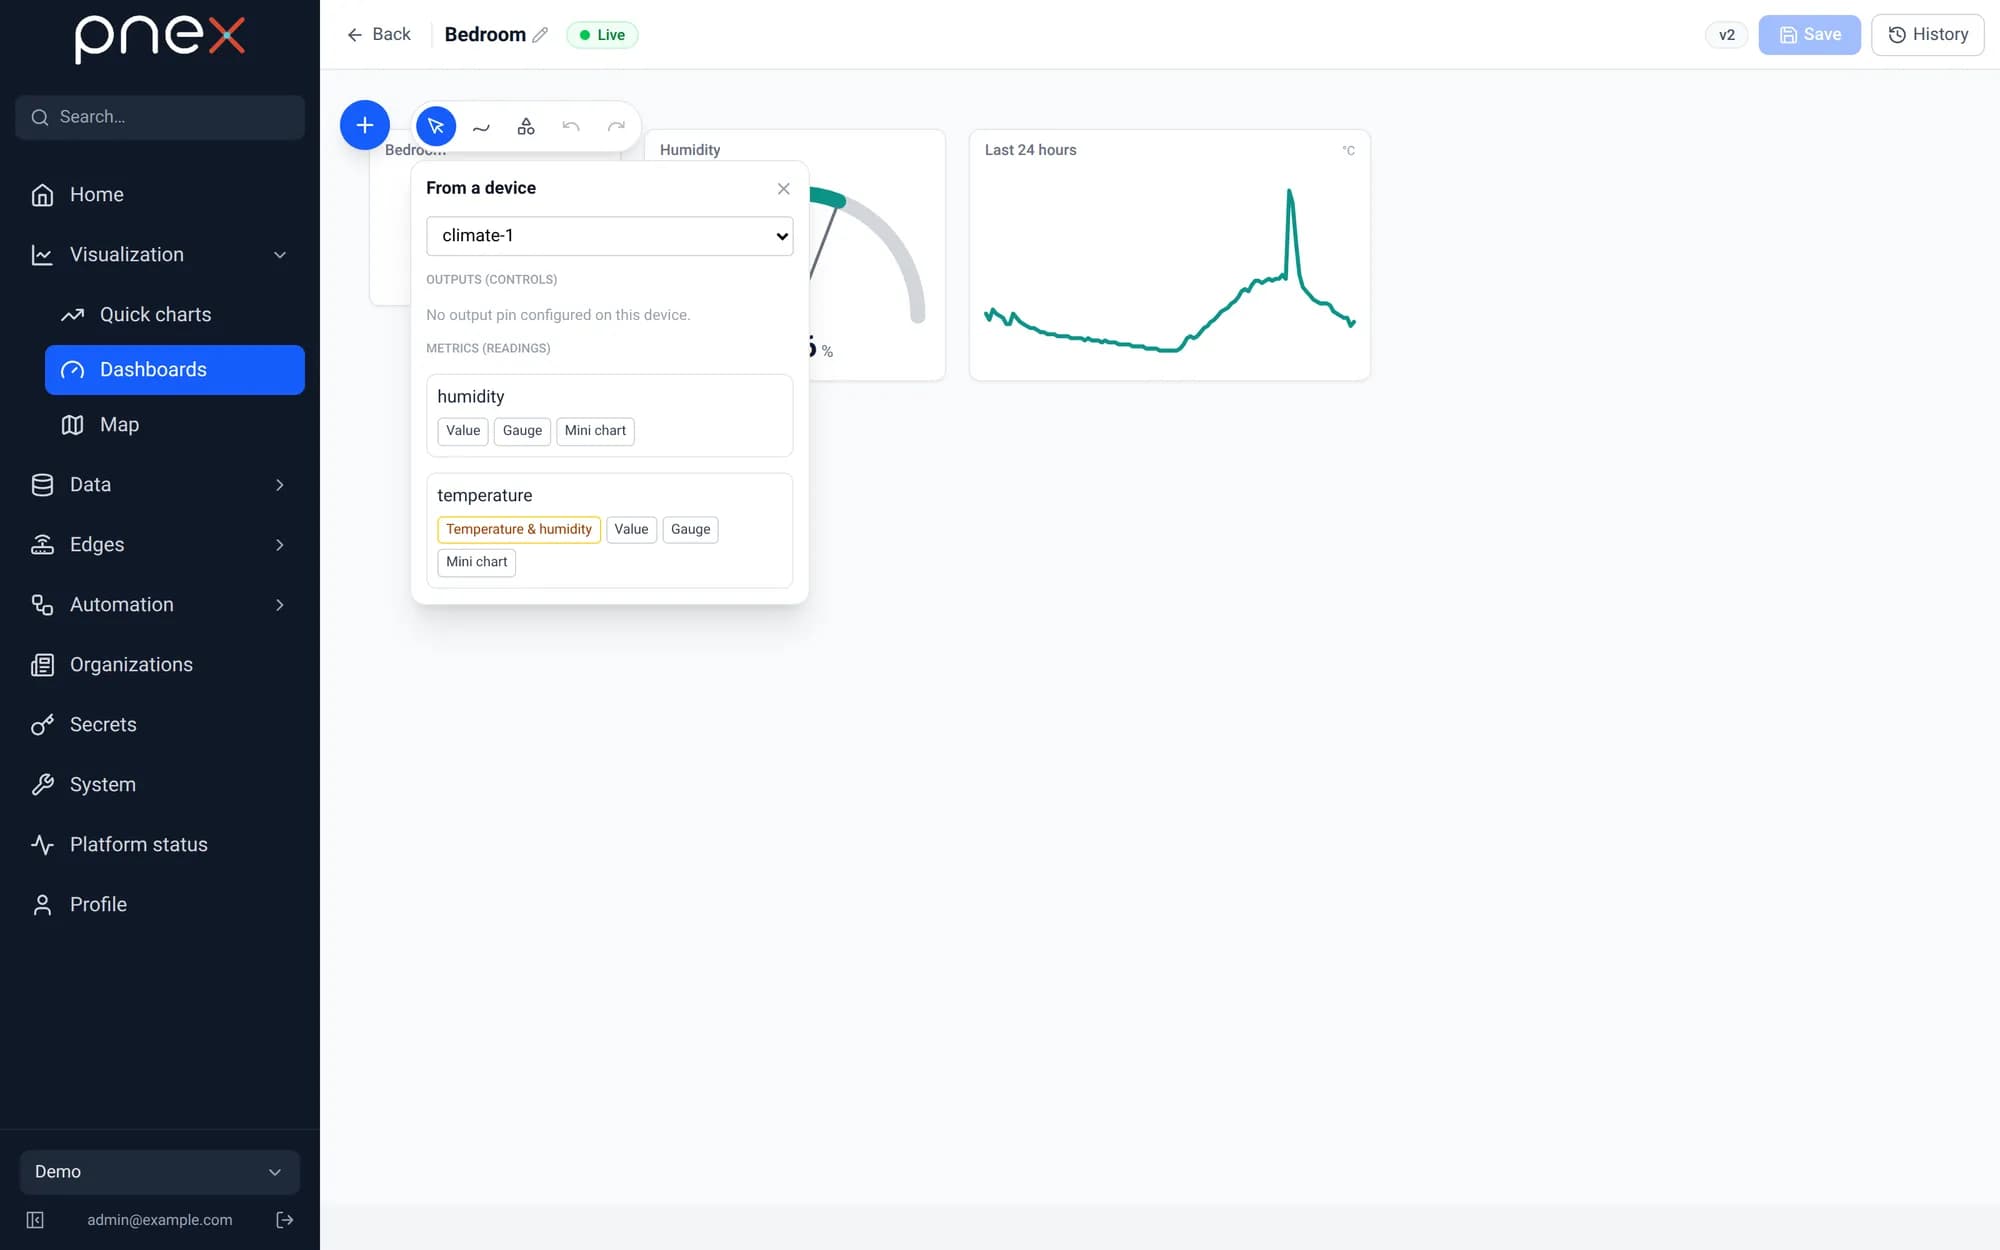
Task: Expand the Edges section
Action: (x=160, y=545)
